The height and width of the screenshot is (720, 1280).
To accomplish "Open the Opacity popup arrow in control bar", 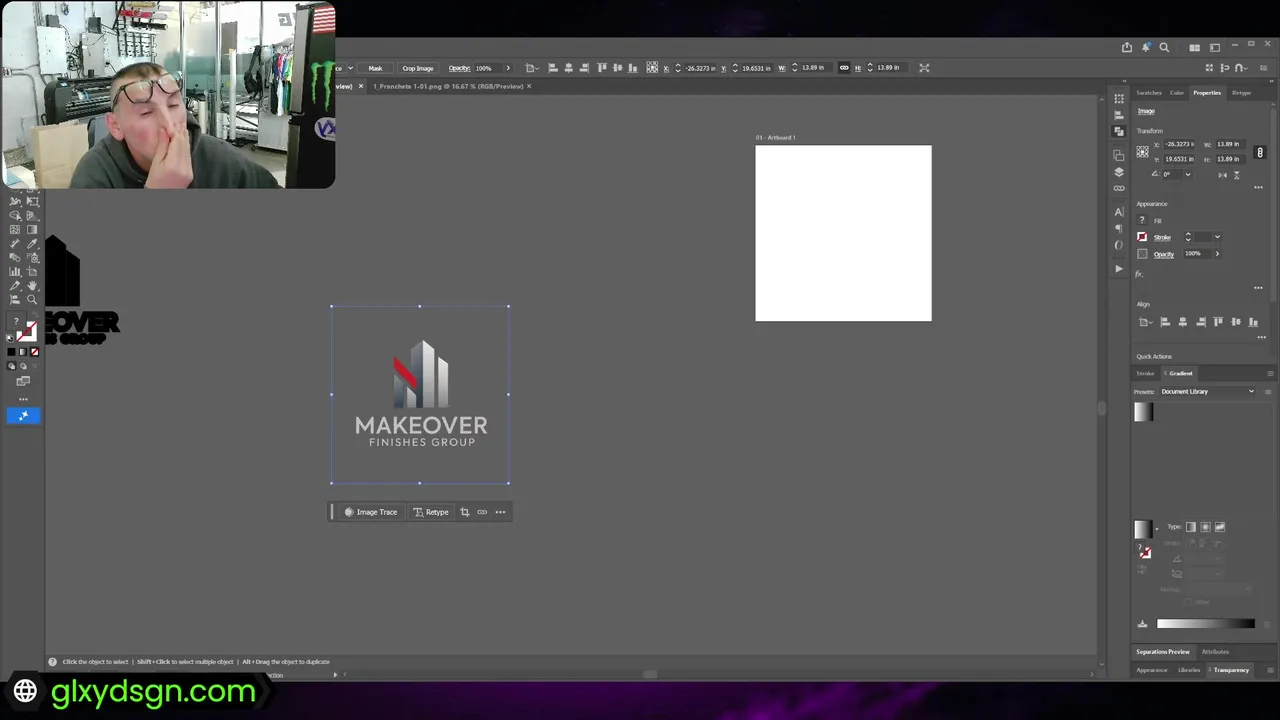I will tap(508, 68).
